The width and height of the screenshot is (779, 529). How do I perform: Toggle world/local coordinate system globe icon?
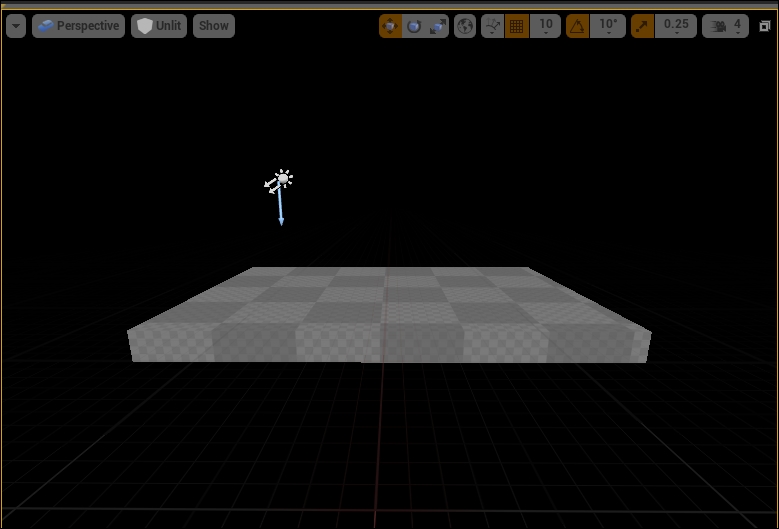[465, 26]
